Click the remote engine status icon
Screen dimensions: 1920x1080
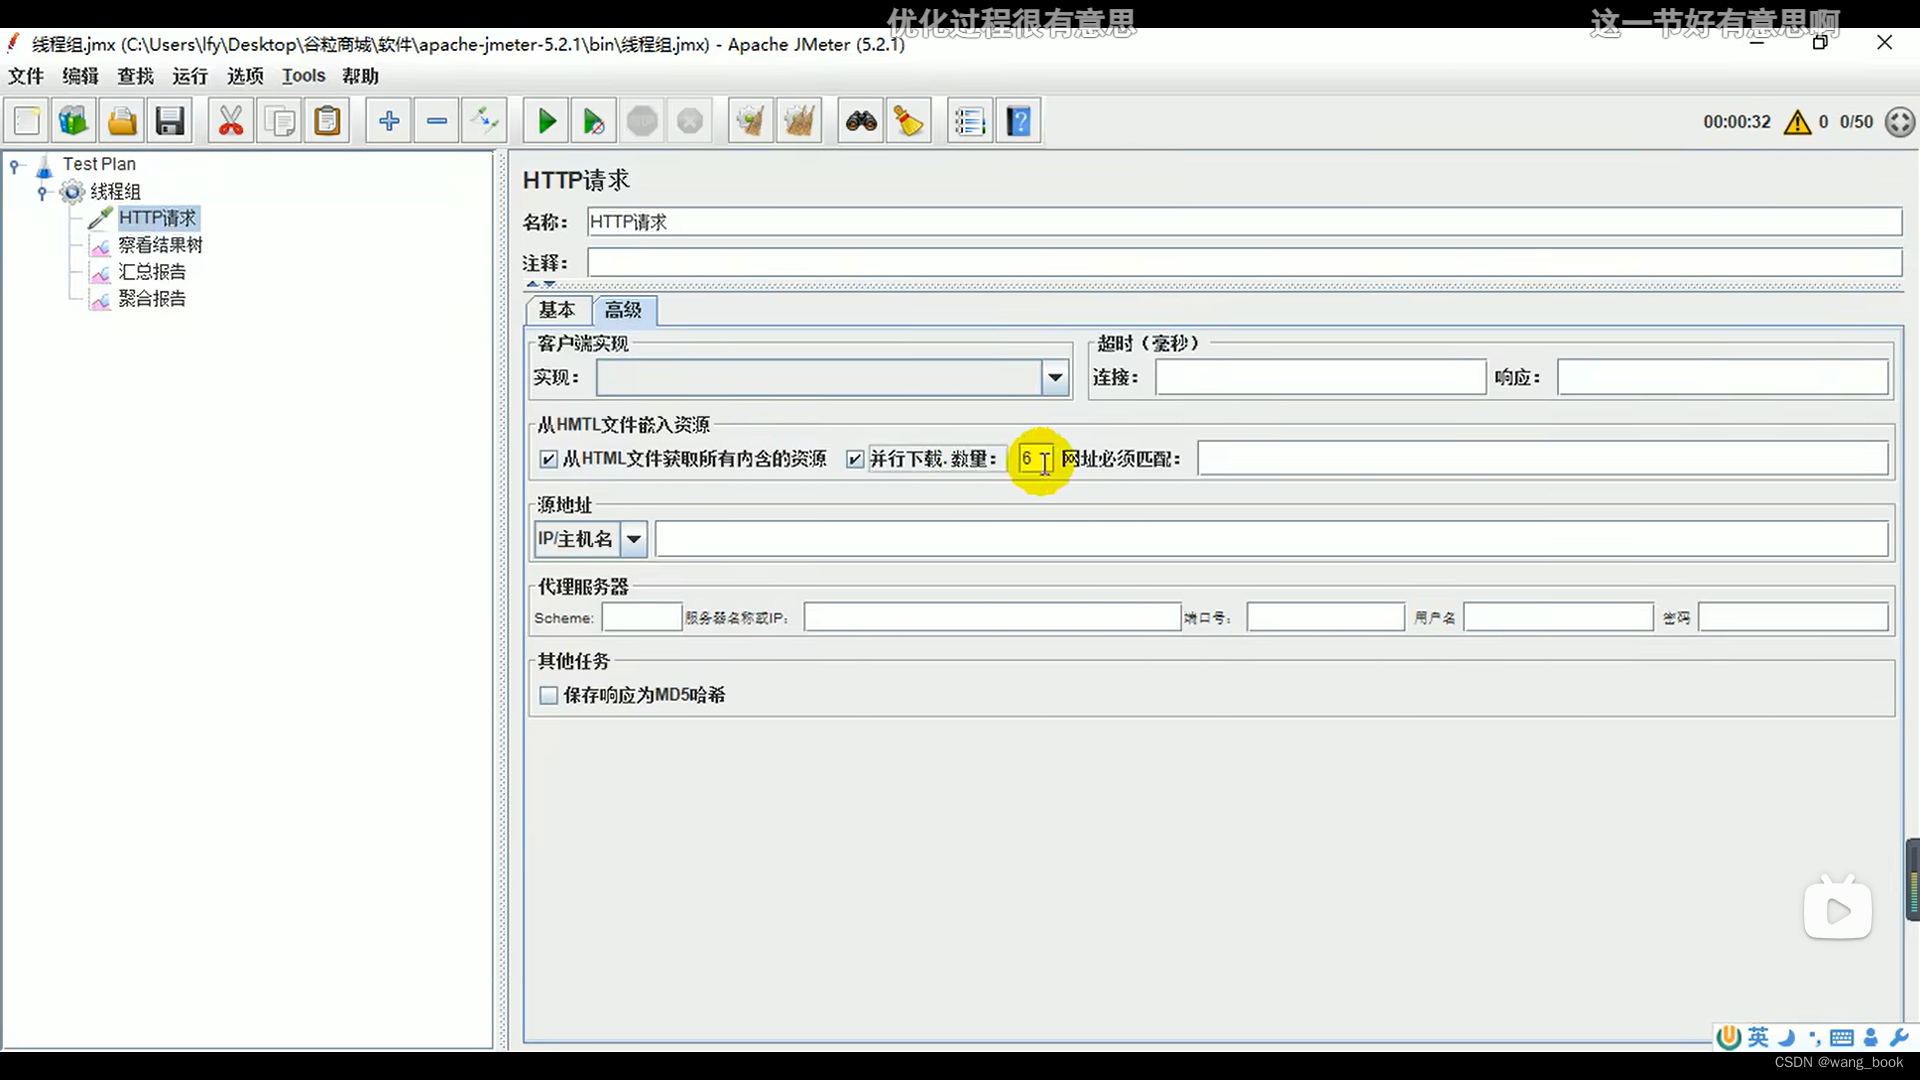[x=1900, y=122]
